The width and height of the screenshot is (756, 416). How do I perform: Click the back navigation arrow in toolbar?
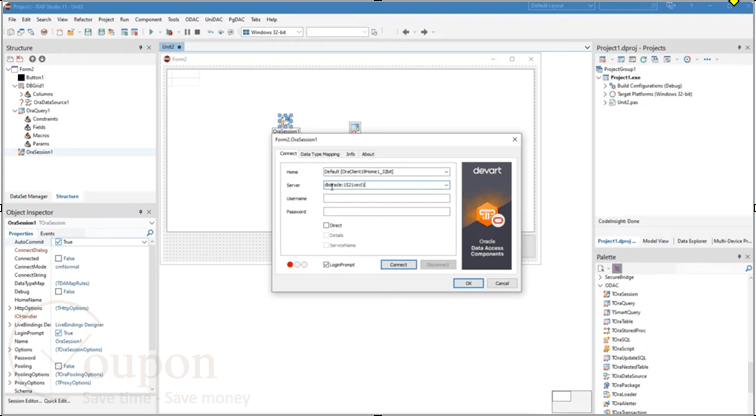click(x=406, y=32)
